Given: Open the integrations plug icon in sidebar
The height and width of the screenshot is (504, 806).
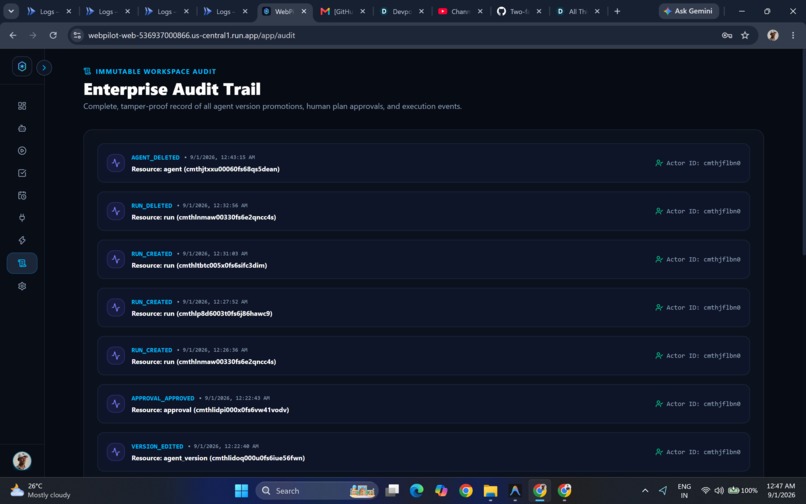Looking at the screenshot, I should (22, 218).
